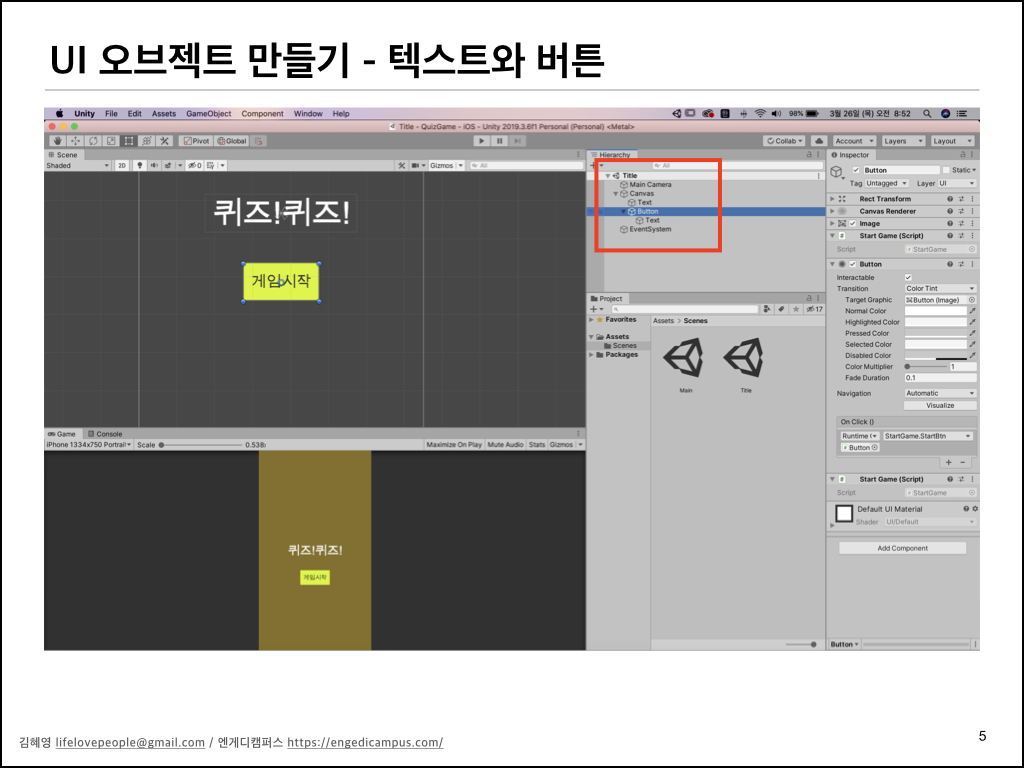Open the Shaded draw mode dropdown

coord(78,165)
